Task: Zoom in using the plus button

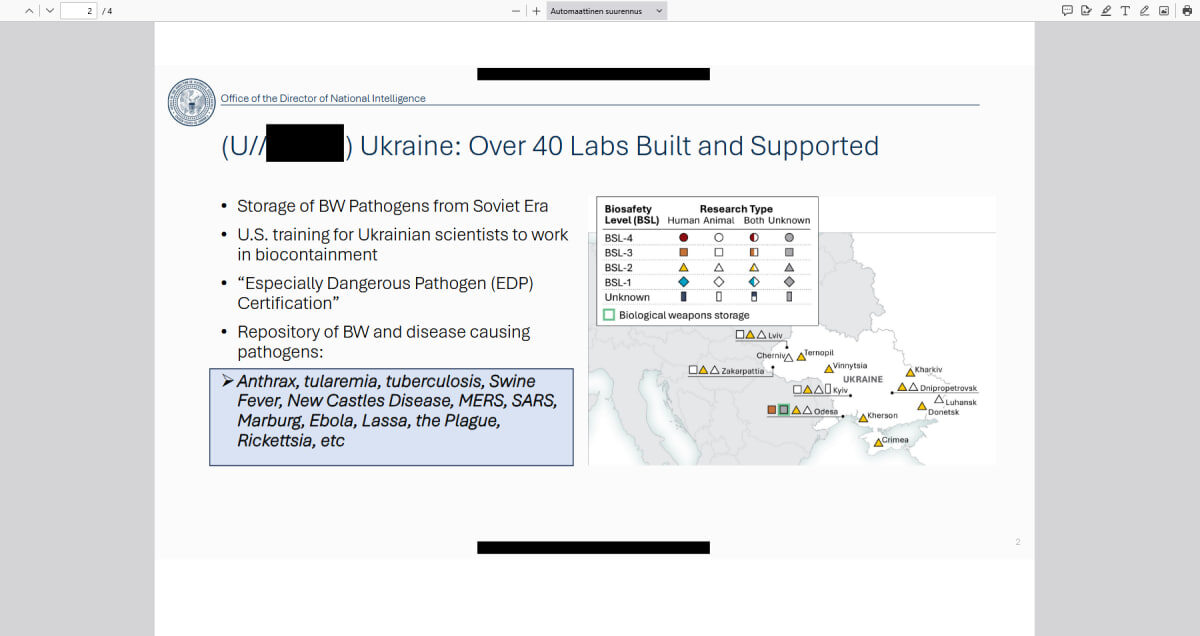Action: [536, 10]
